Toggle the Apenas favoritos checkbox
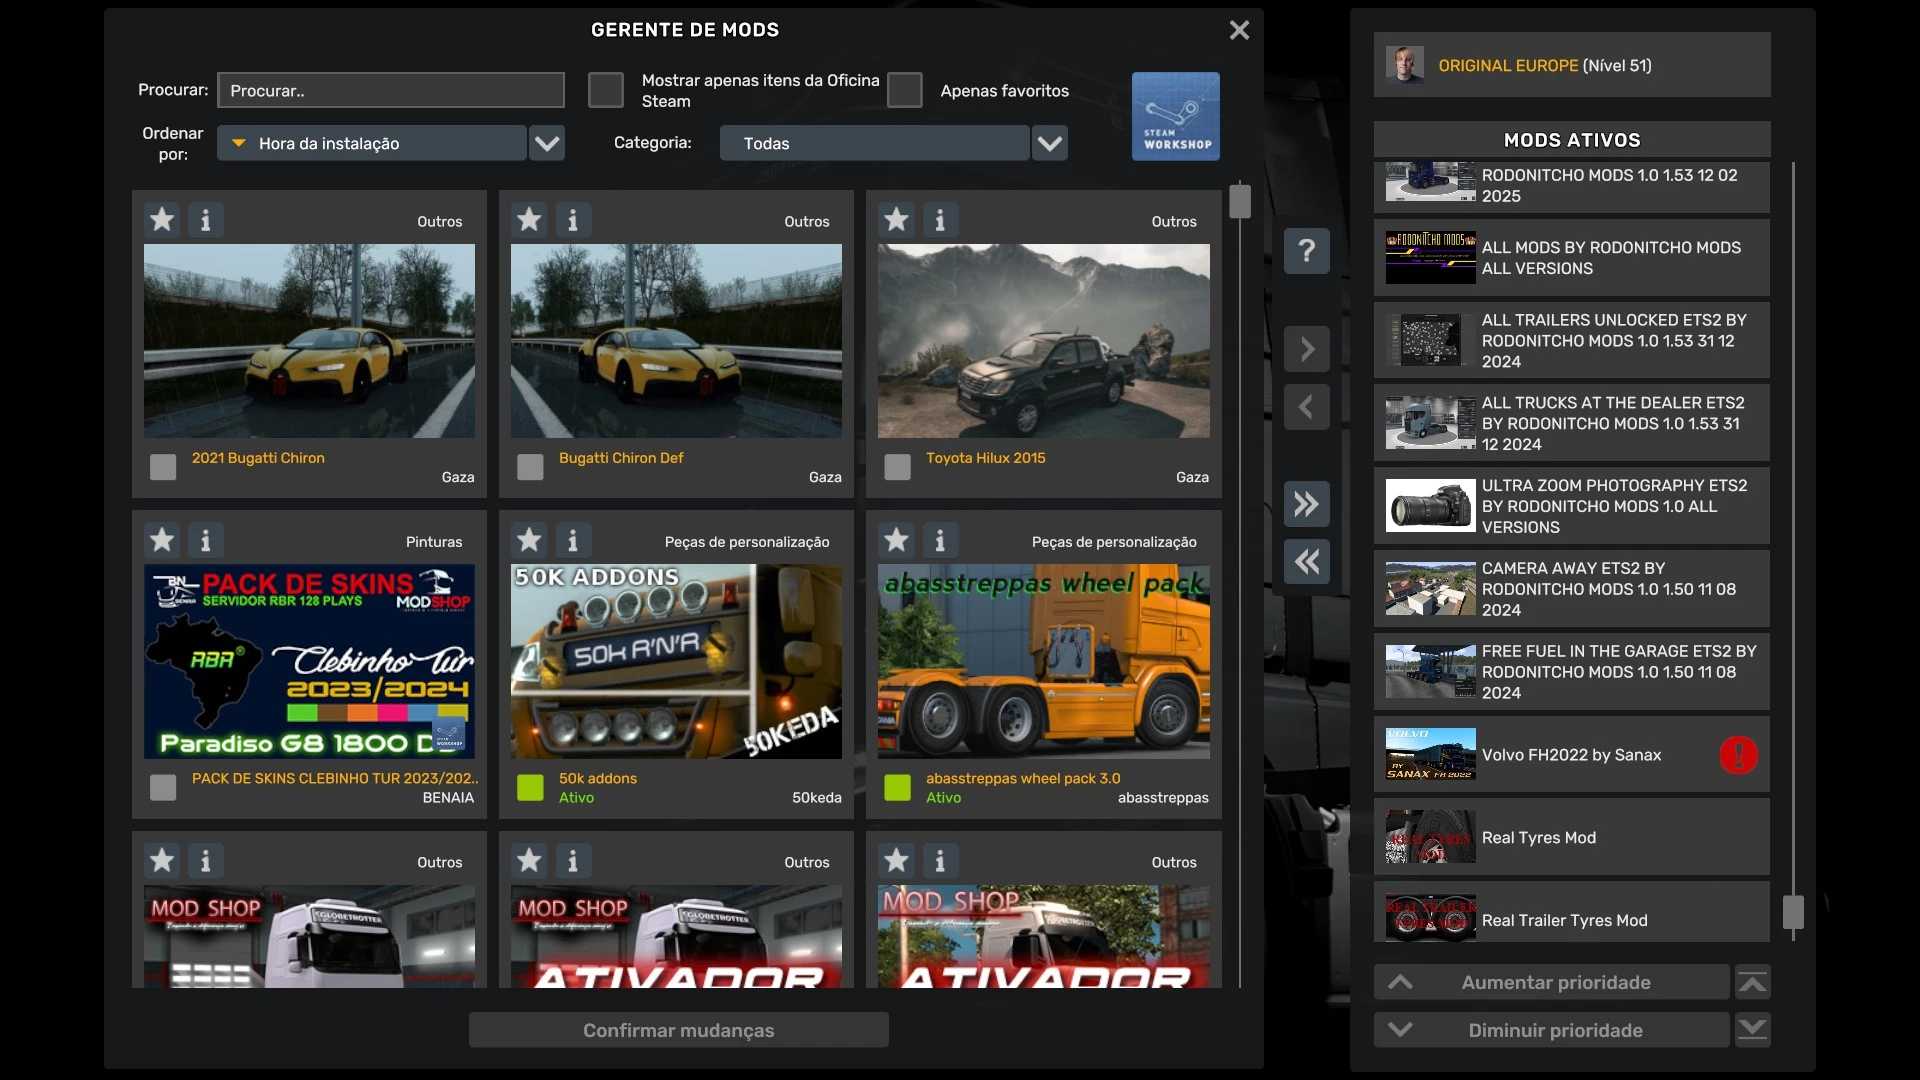Image resolution: width=1920 pixels, height=1080 pixels. tap(904, 90)
